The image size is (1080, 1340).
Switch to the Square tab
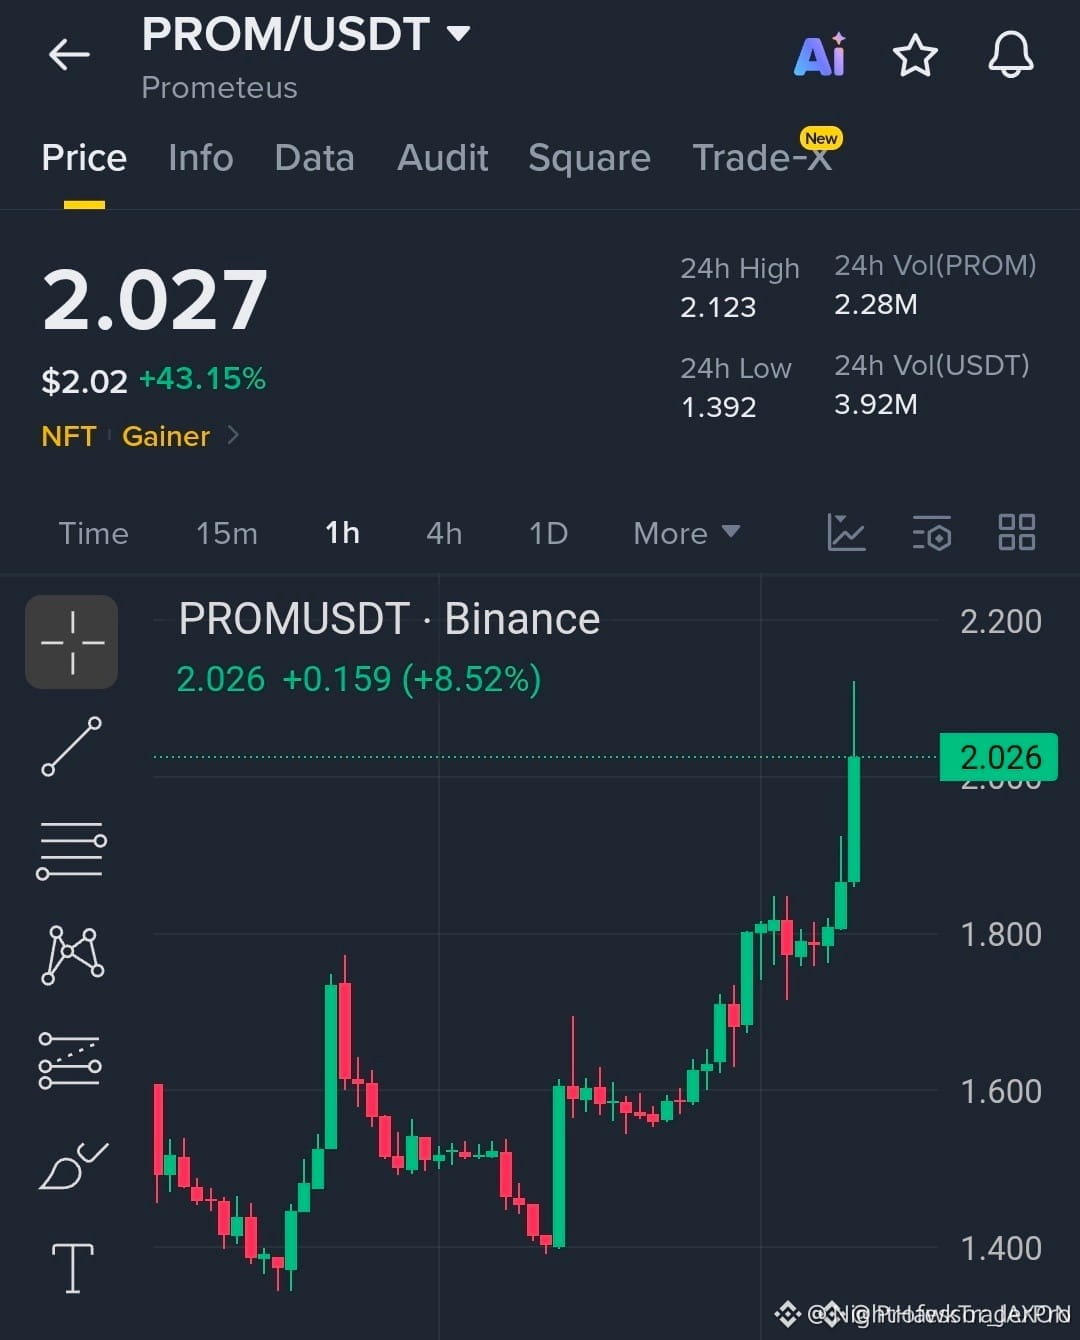coord(589,158)
